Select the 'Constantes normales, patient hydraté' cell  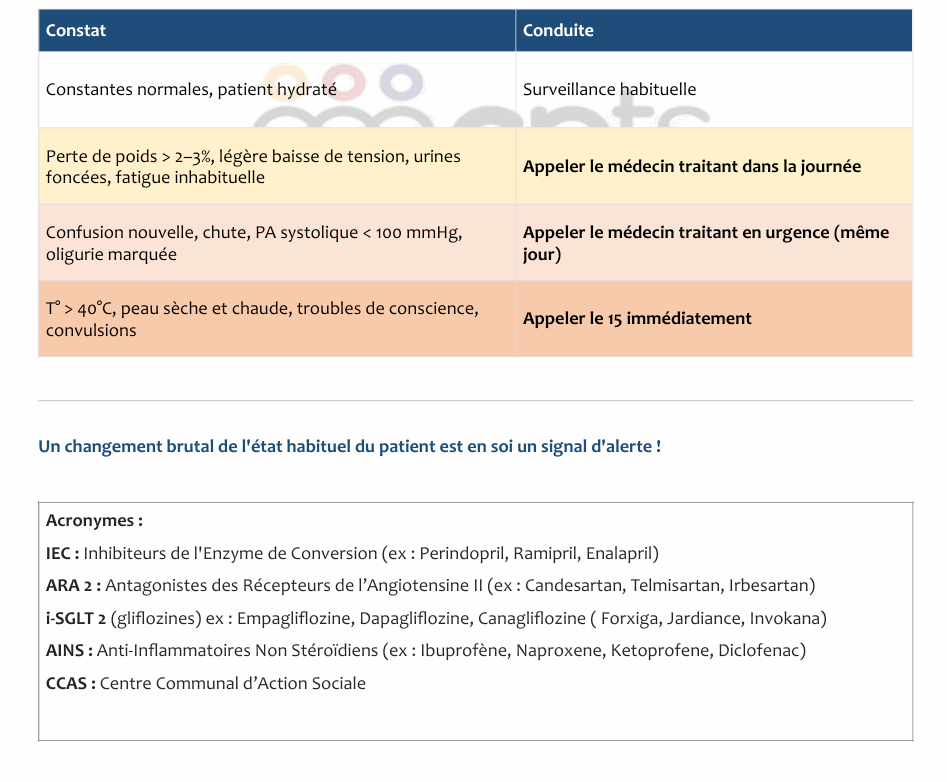[277, 89]
